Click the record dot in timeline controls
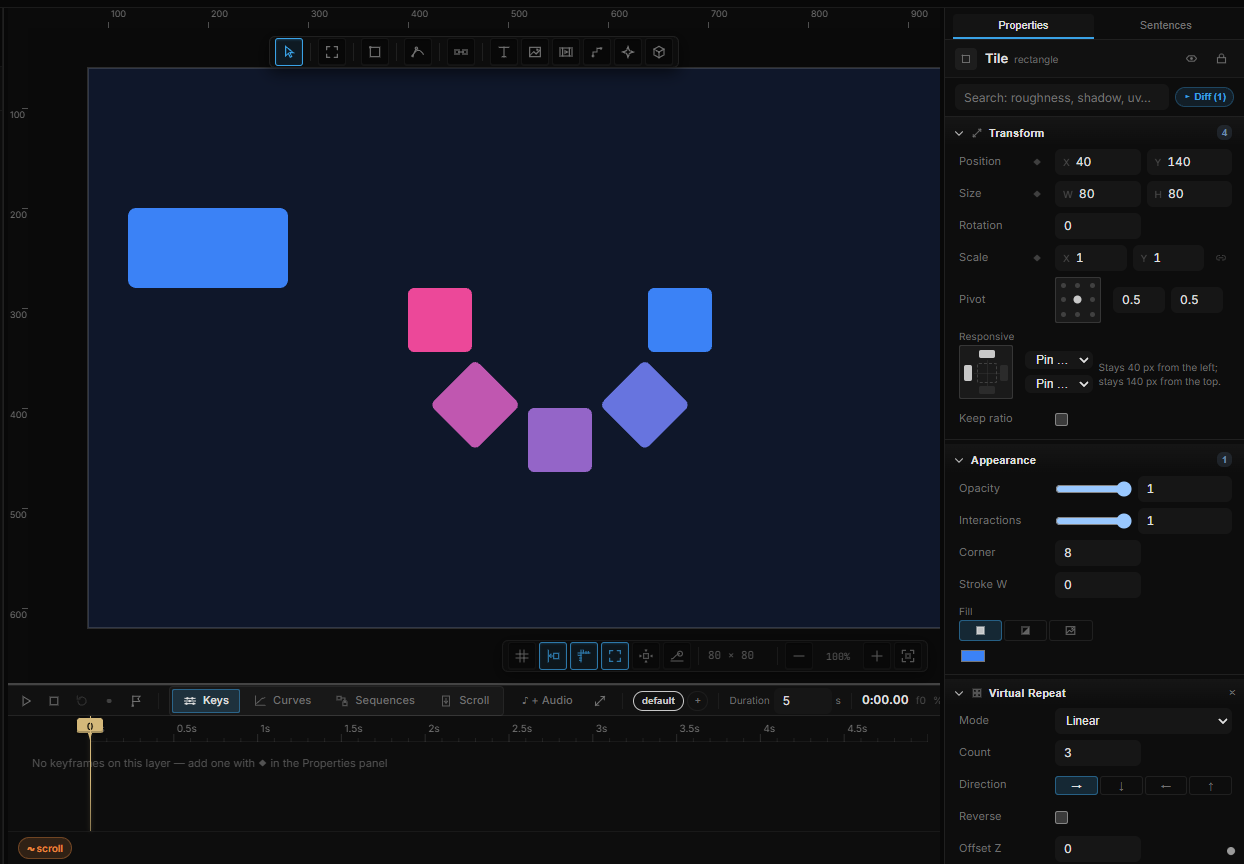Viewport: 1244px width, 864px height. point(109,701)
